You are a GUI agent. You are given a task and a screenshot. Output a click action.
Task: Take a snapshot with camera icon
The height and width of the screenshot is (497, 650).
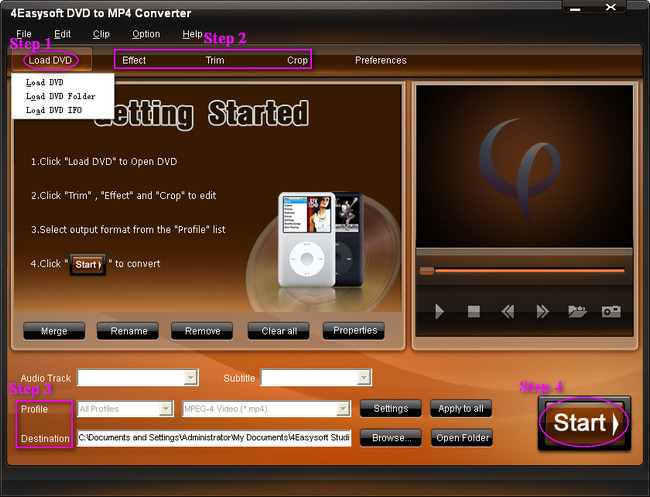click(x=611, y=311)
